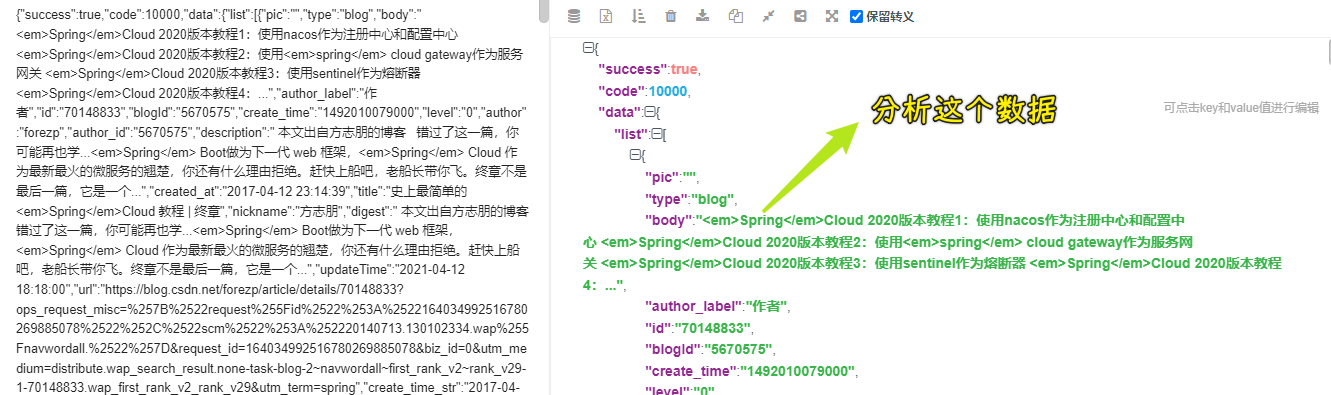
Task: Collapse the root object node
Action: [587, 48]
